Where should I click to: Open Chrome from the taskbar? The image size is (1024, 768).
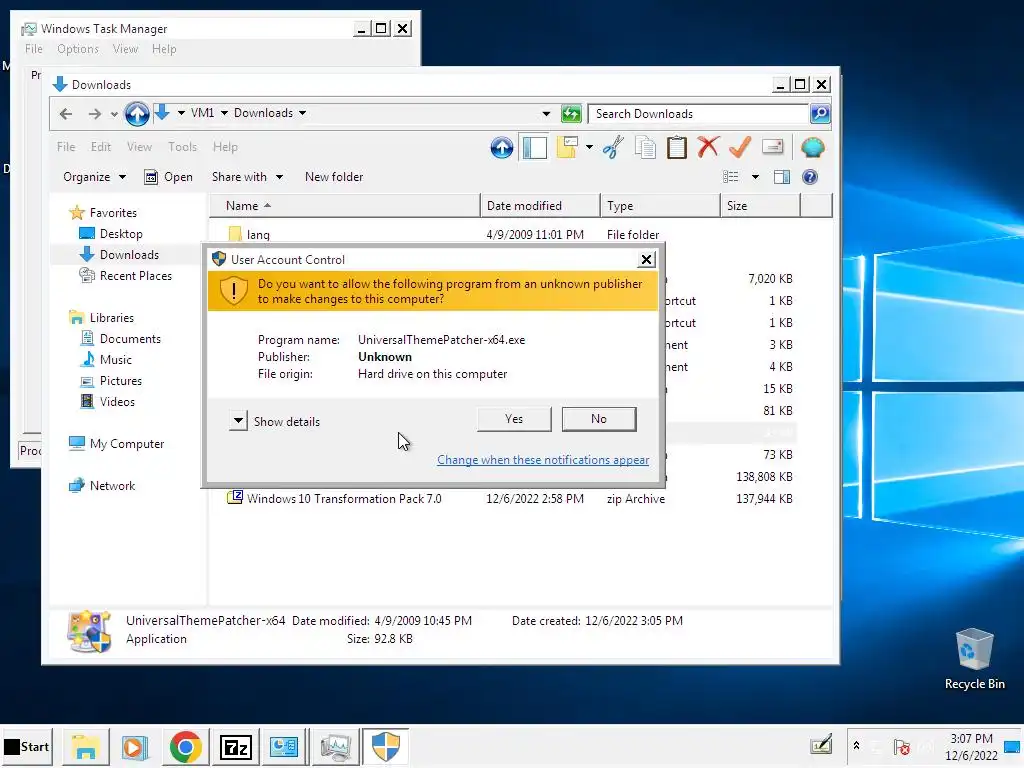[185, 747]
